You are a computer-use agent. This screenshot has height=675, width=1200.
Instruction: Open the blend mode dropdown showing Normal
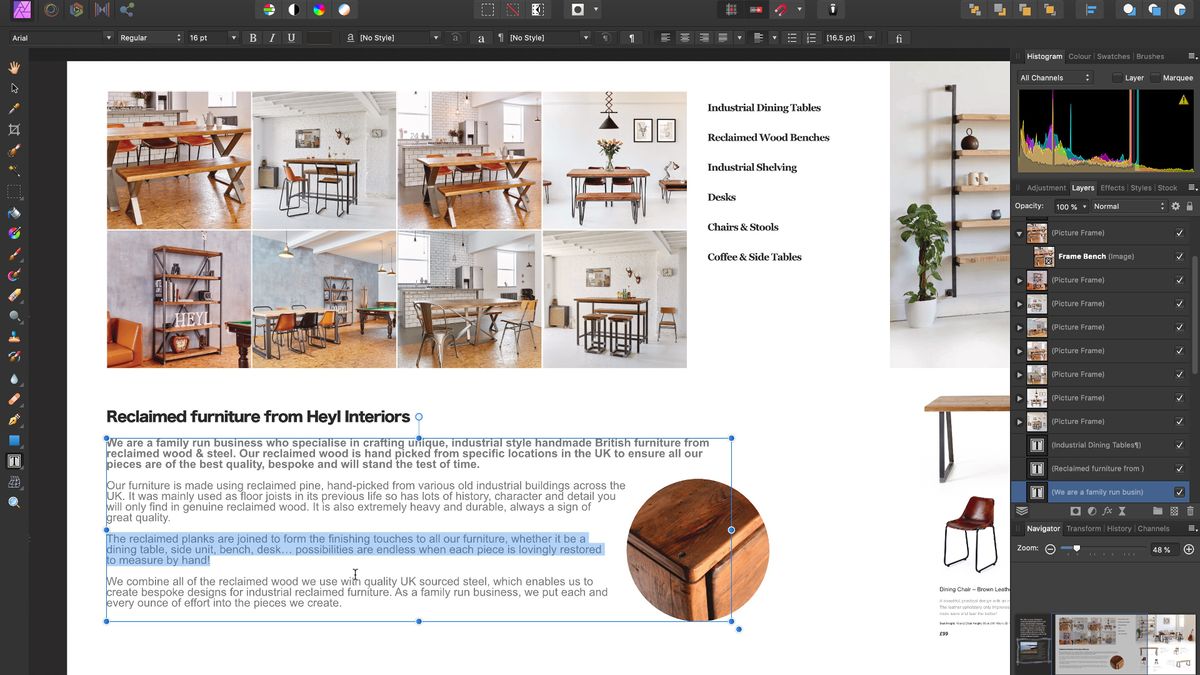point(1130,206)
